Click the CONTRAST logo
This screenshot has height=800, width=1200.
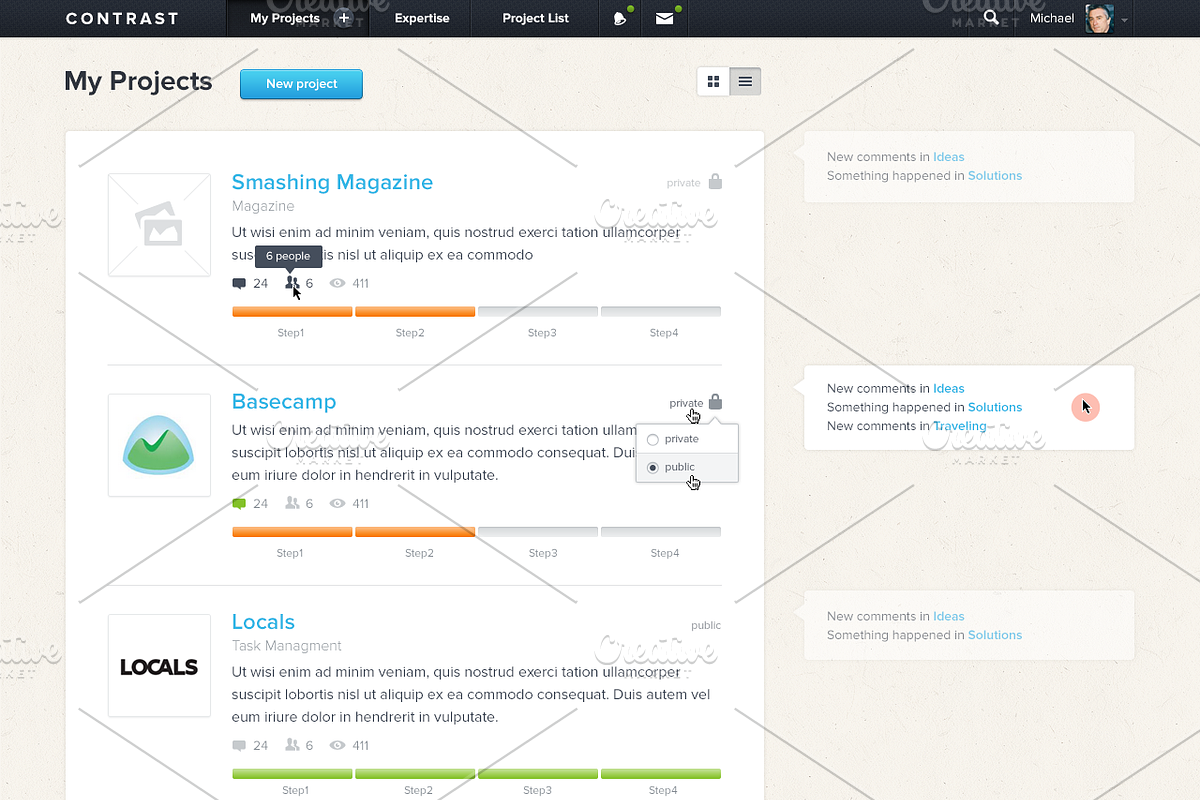[122, 18]
